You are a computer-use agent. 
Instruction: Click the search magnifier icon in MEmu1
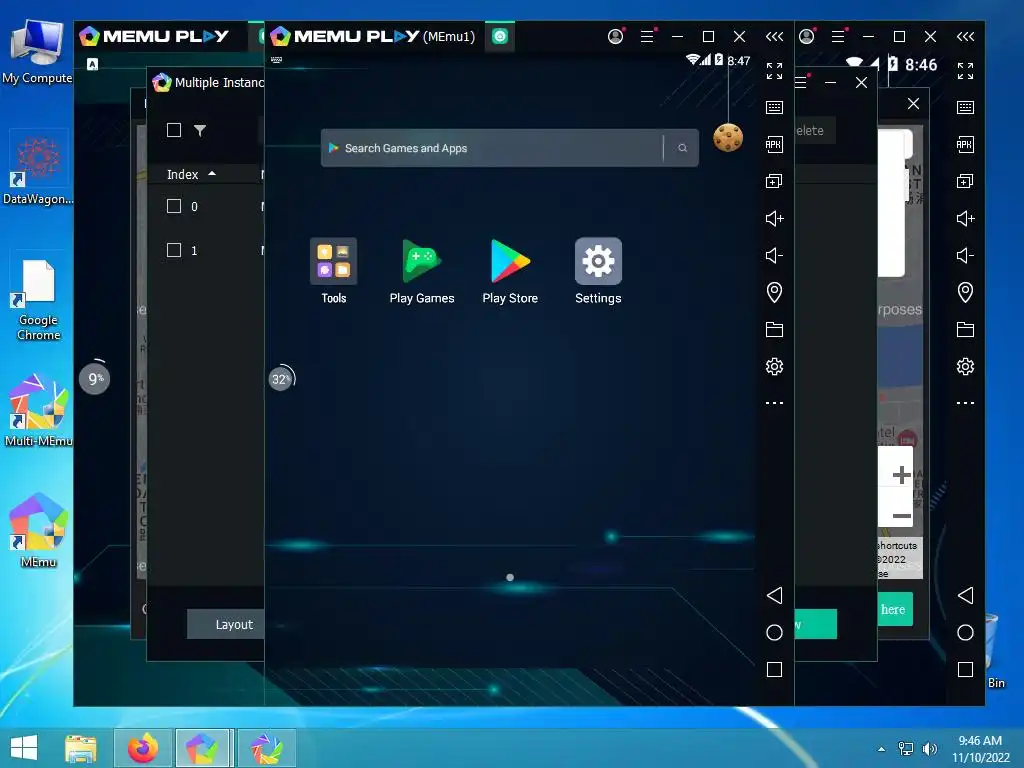click(x=682, y=148)
